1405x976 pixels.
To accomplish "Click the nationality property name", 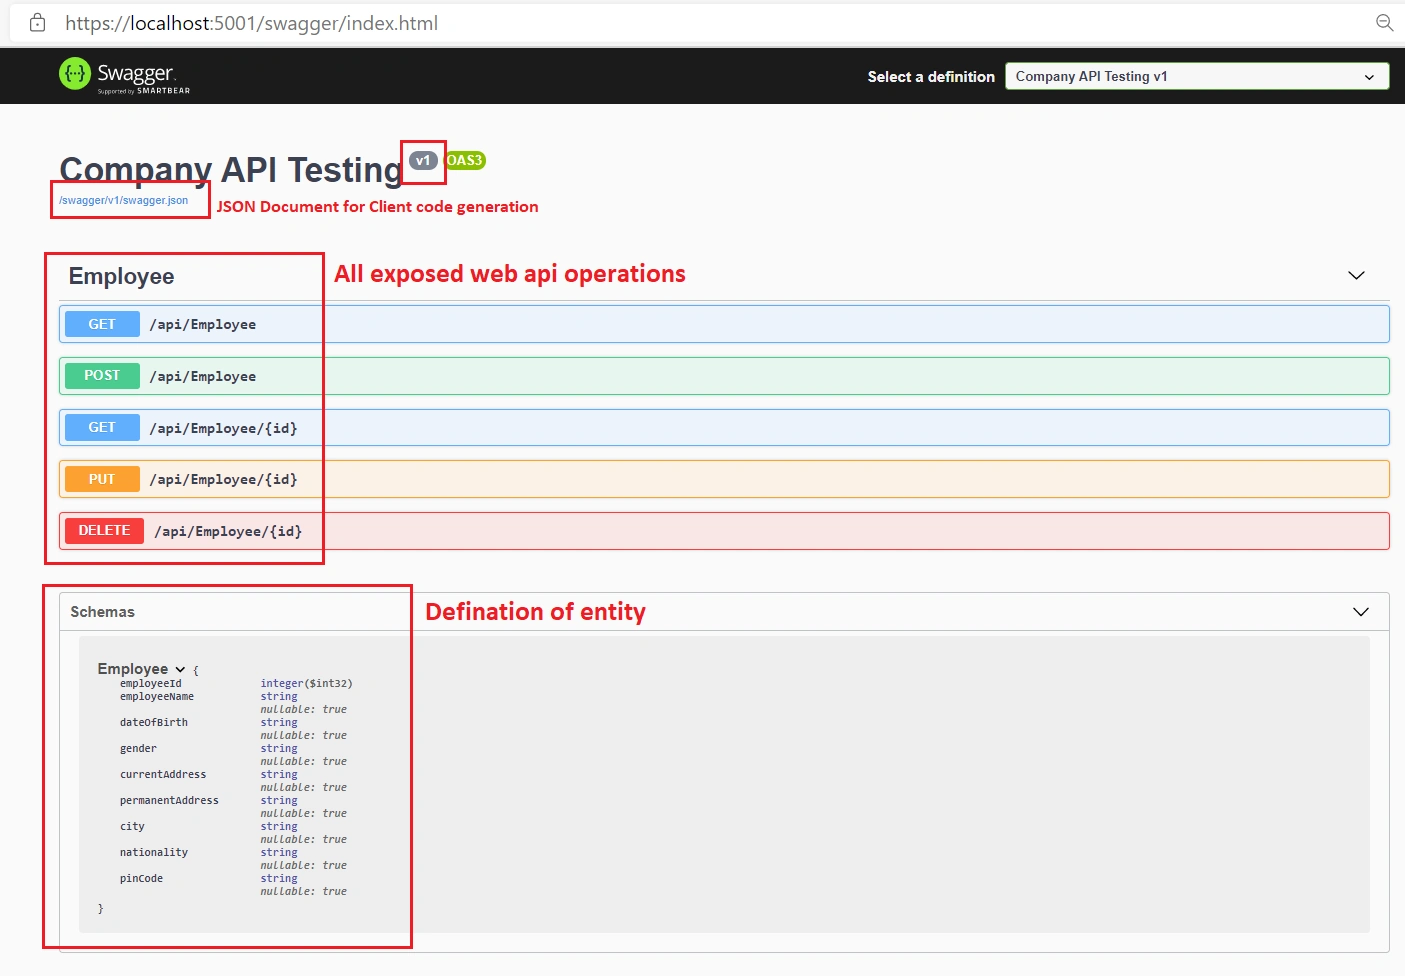I will point(154,853).
